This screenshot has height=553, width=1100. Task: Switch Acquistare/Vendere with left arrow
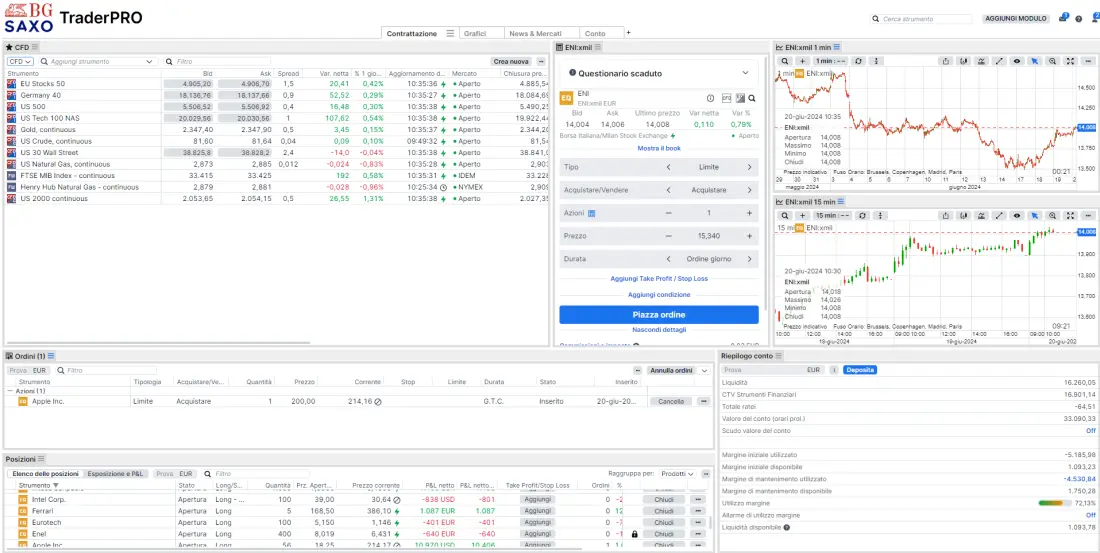coord(668,190)
